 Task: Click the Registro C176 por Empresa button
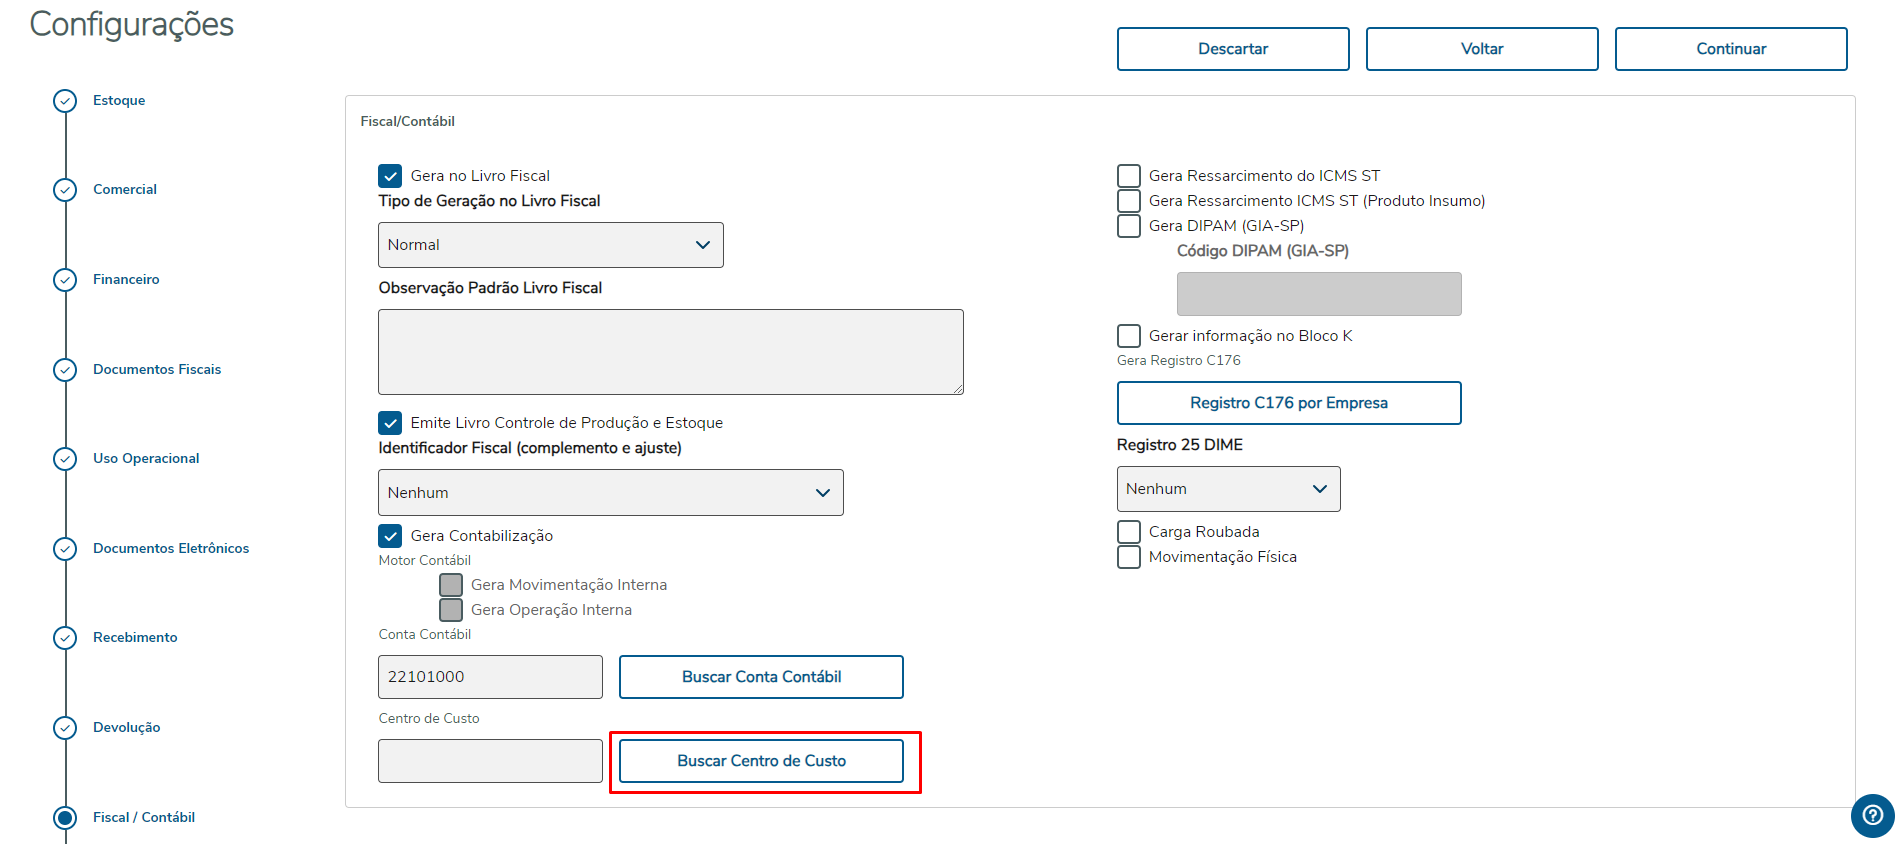(1288, 403)
